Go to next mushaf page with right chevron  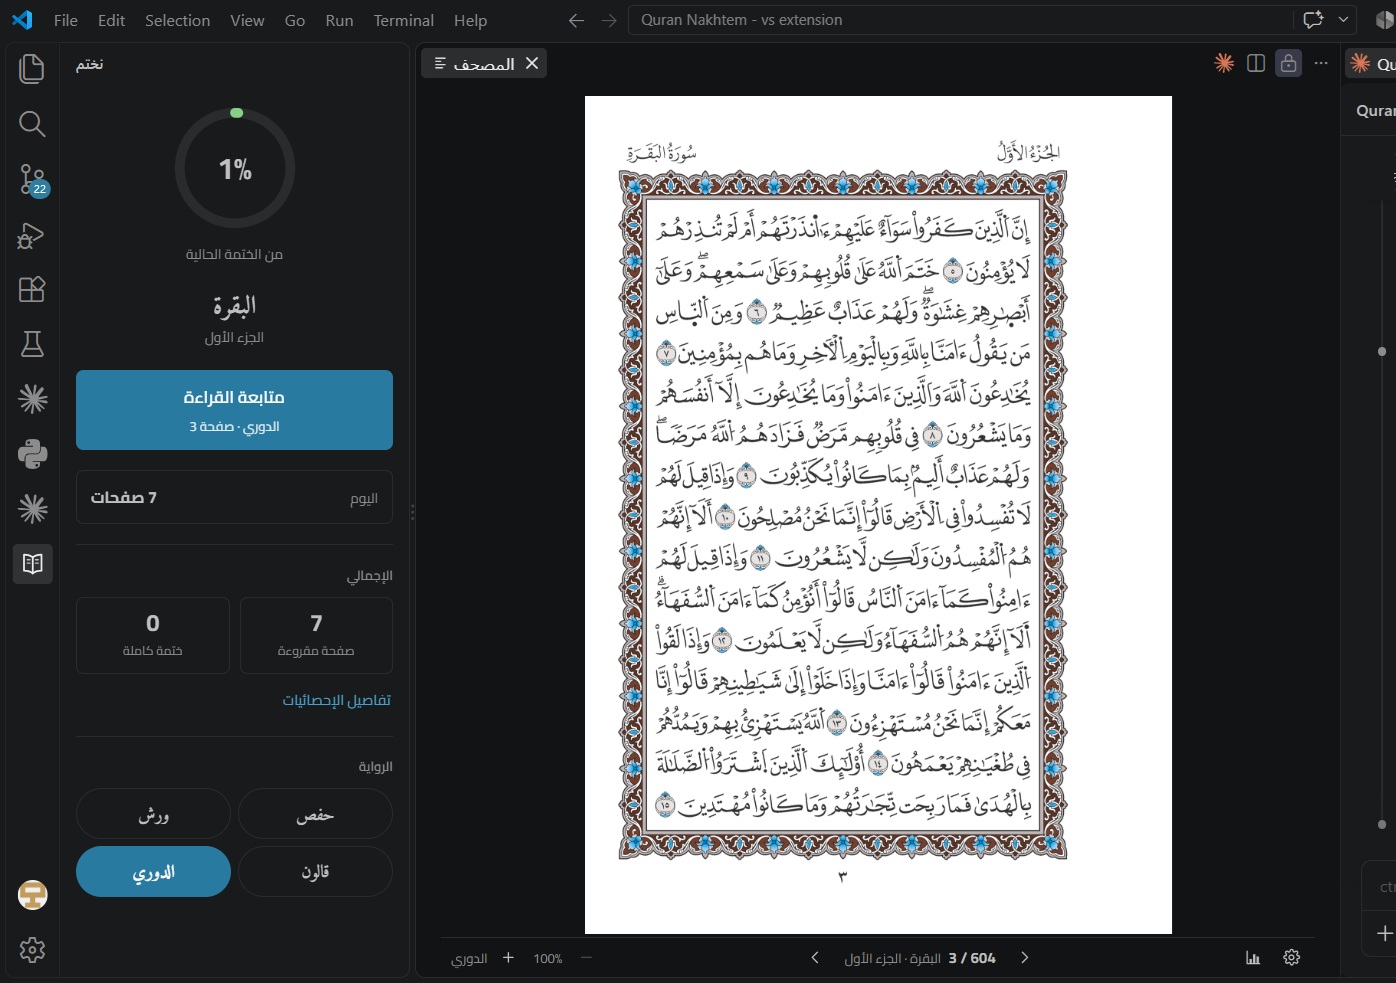(1024, 958)
